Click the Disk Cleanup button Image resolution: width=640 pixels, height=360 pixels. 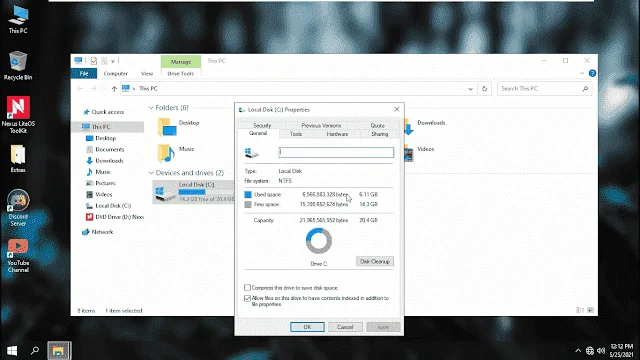pos(375,261)
